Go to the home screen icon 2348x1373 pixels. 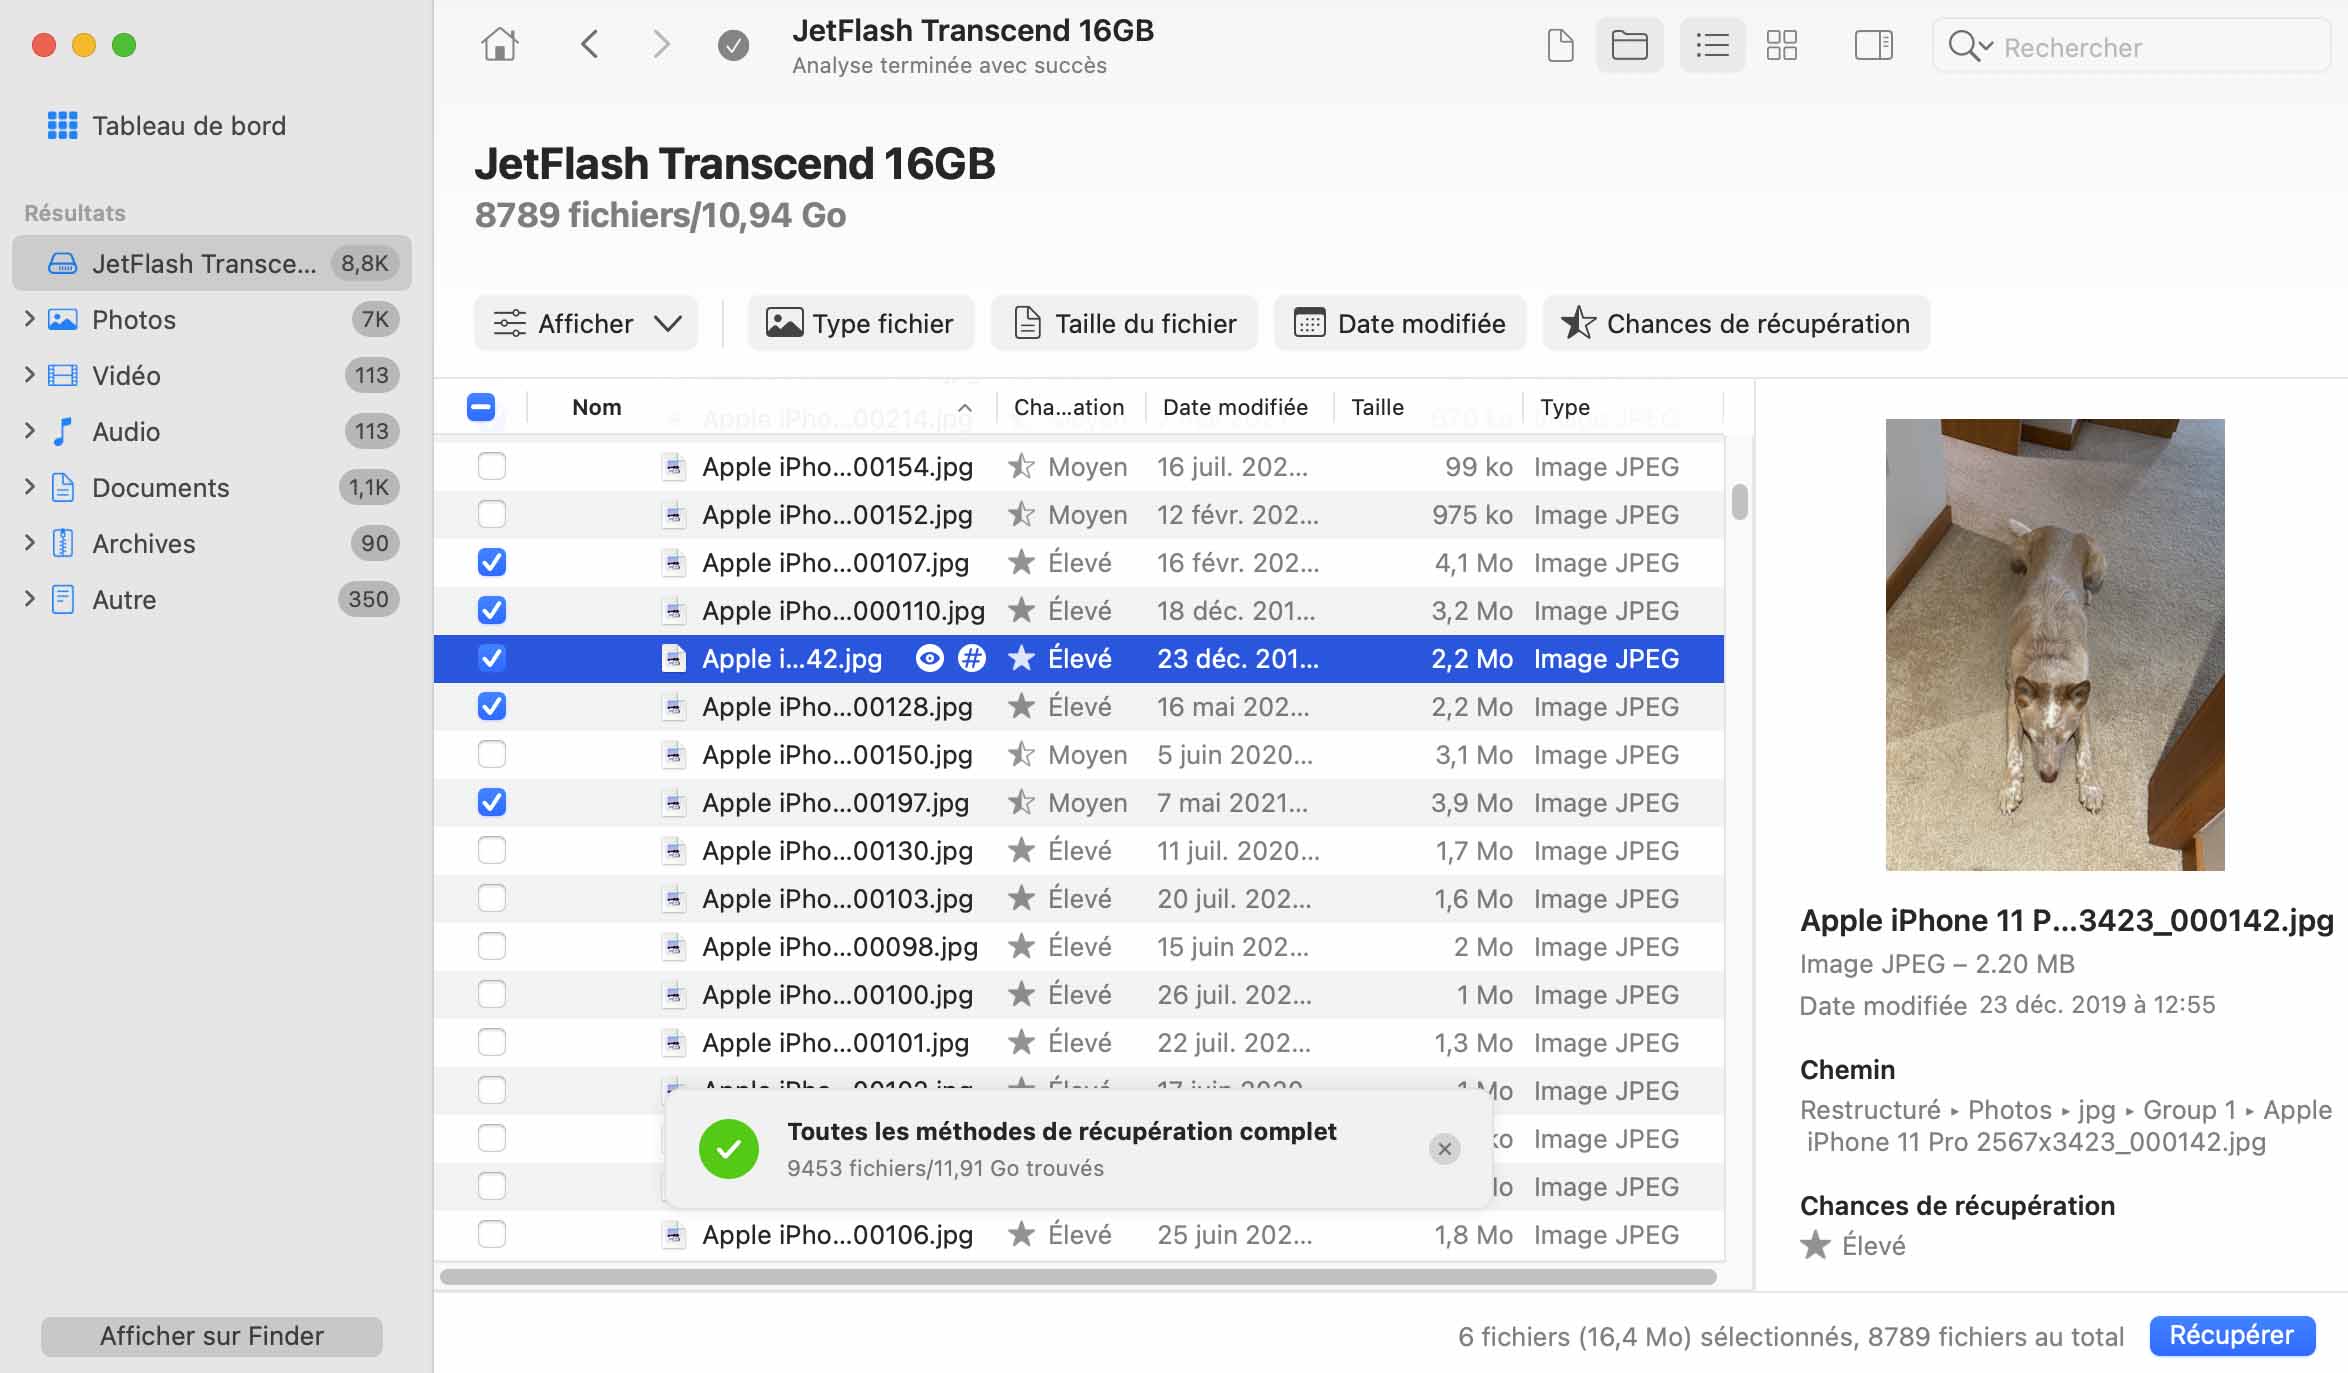pos(500,45)
